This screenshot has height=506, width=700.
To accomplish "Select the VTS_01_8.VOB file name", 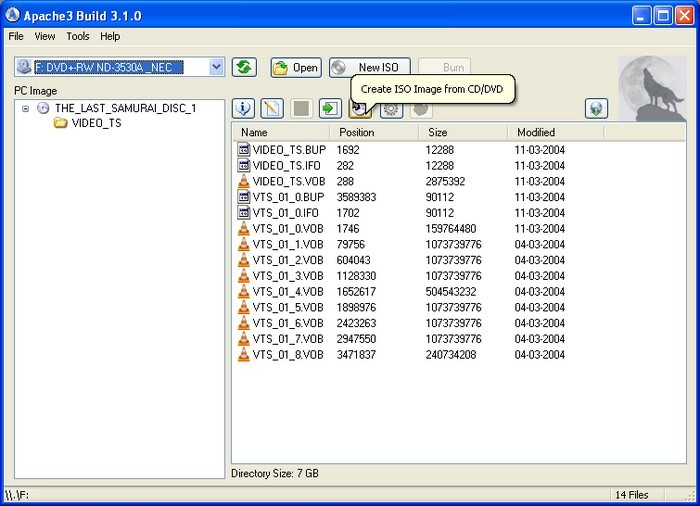I will (288, 355).
